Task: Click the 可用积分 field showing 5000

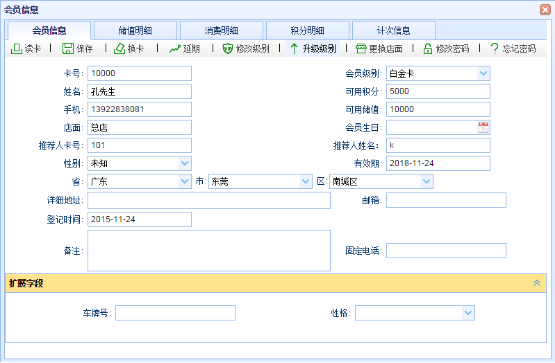Action: (438, 91)
